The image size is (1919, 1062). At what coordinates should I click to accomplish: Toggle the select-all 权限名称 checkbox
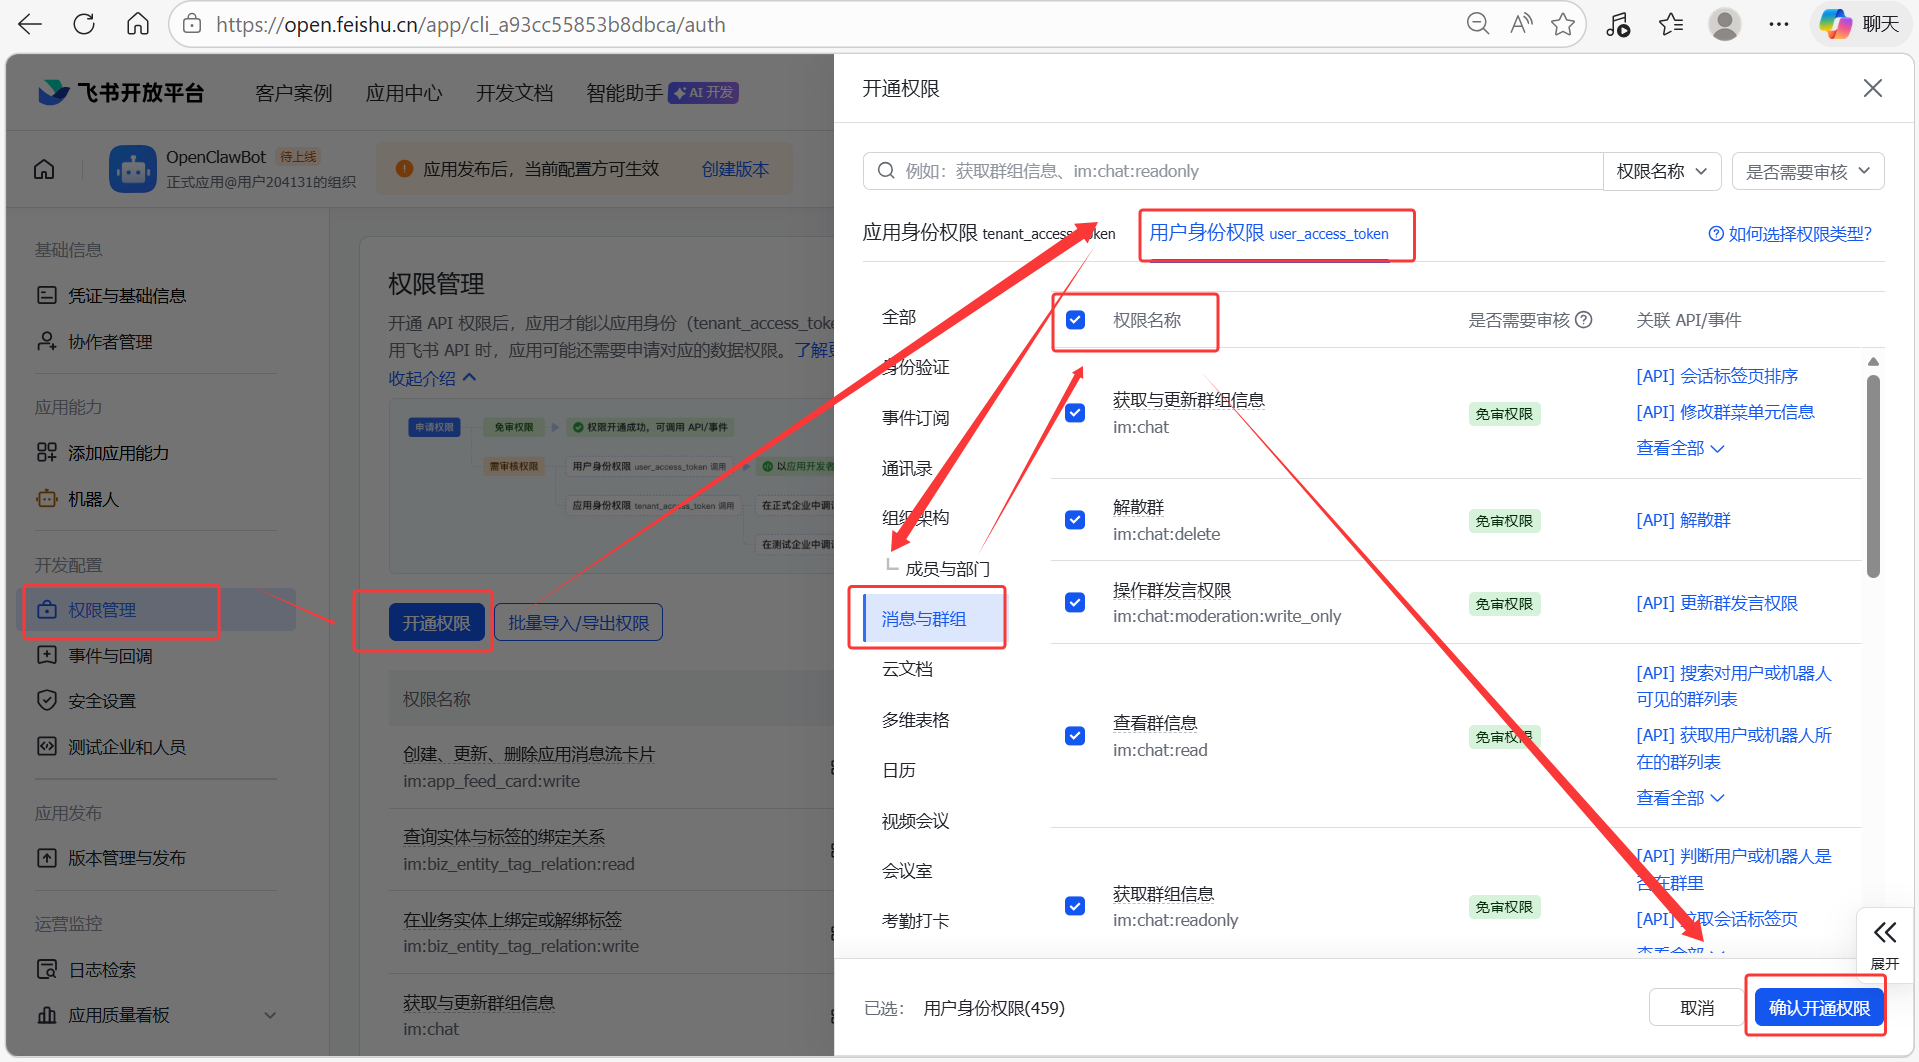[x=1075, y=320]
